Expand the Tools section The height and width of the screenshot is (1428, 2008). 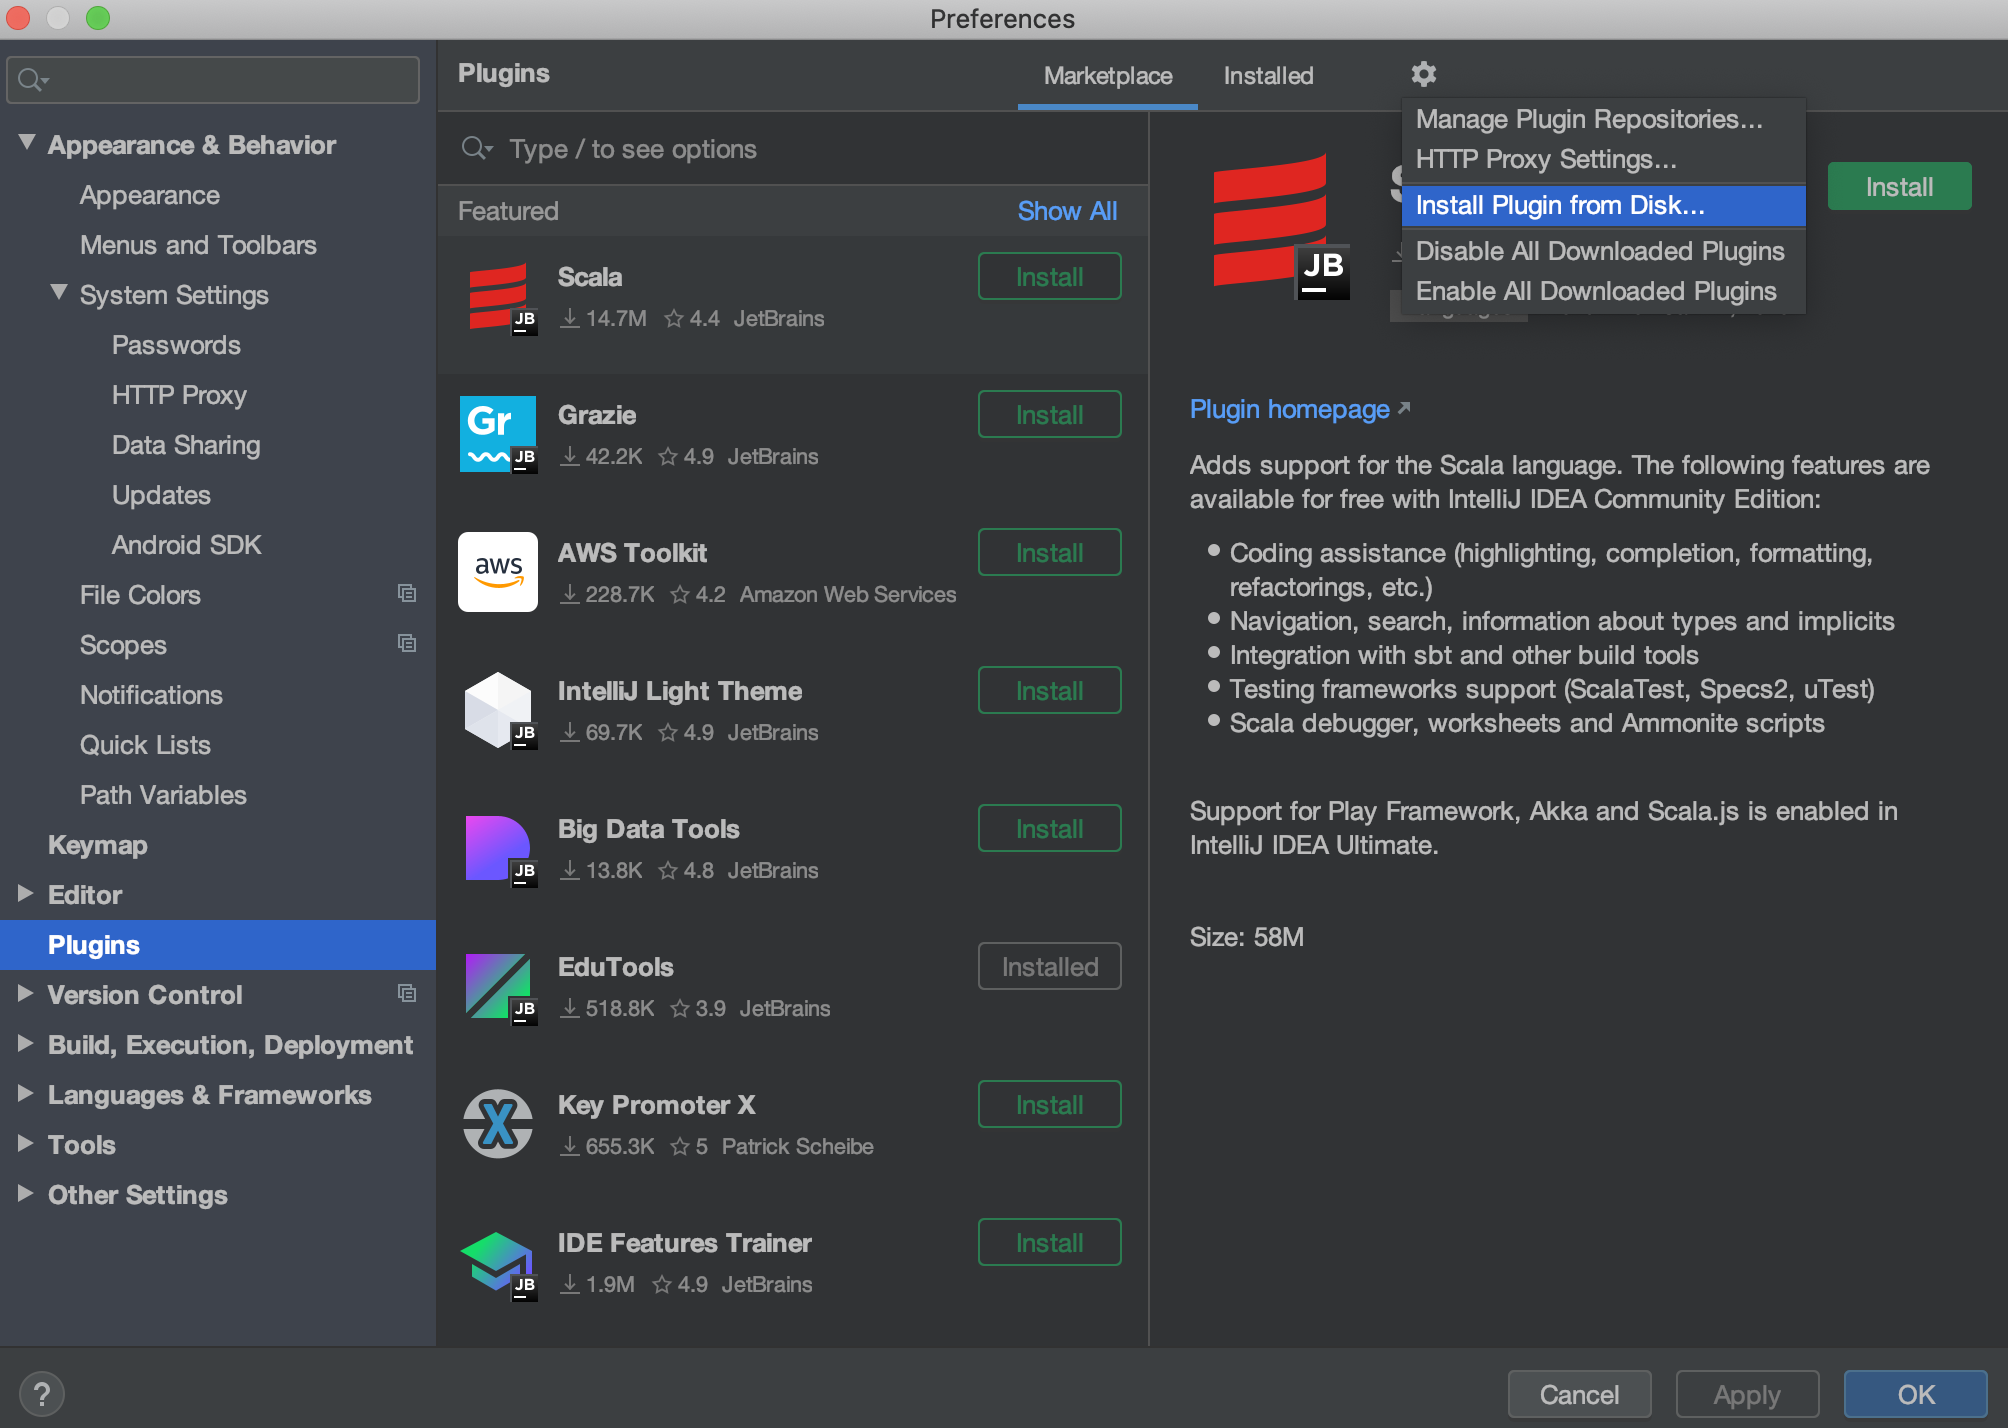coord(26,1144)
